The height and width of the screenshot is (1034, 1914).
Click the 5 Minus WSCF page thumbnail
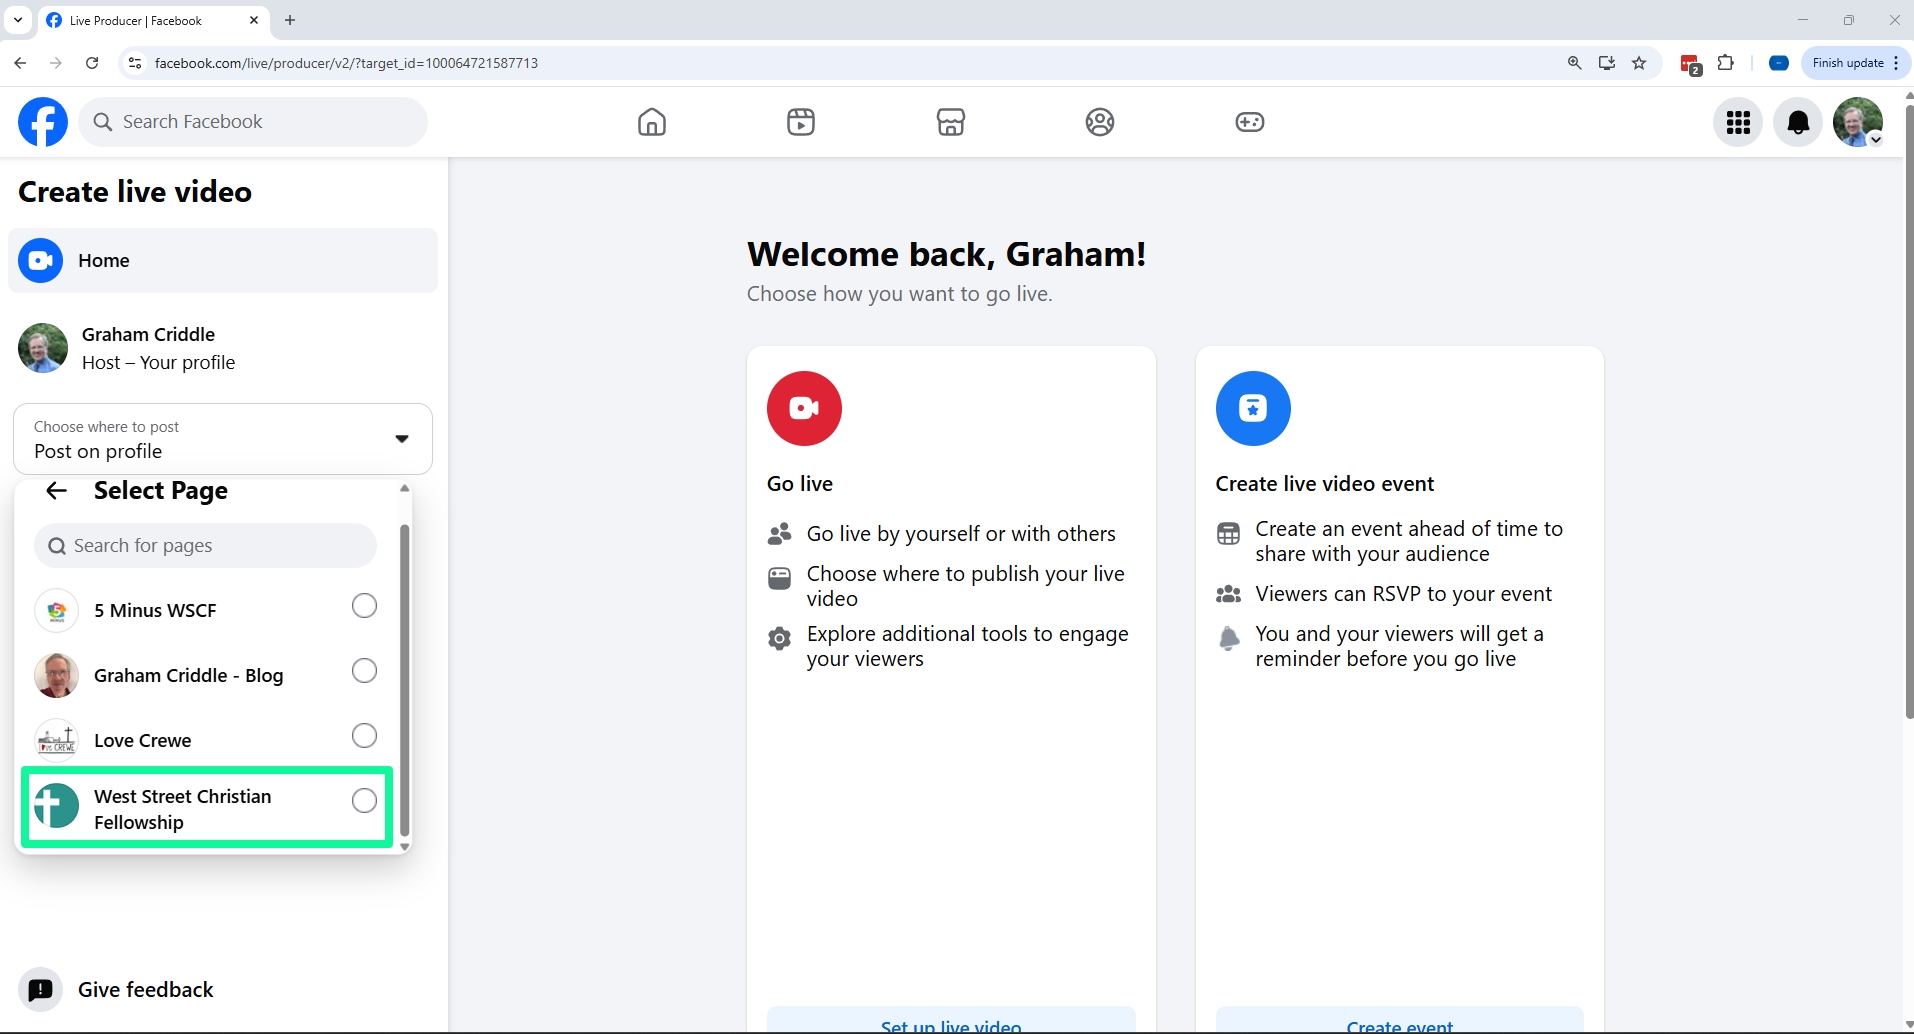tap(57, 611)
